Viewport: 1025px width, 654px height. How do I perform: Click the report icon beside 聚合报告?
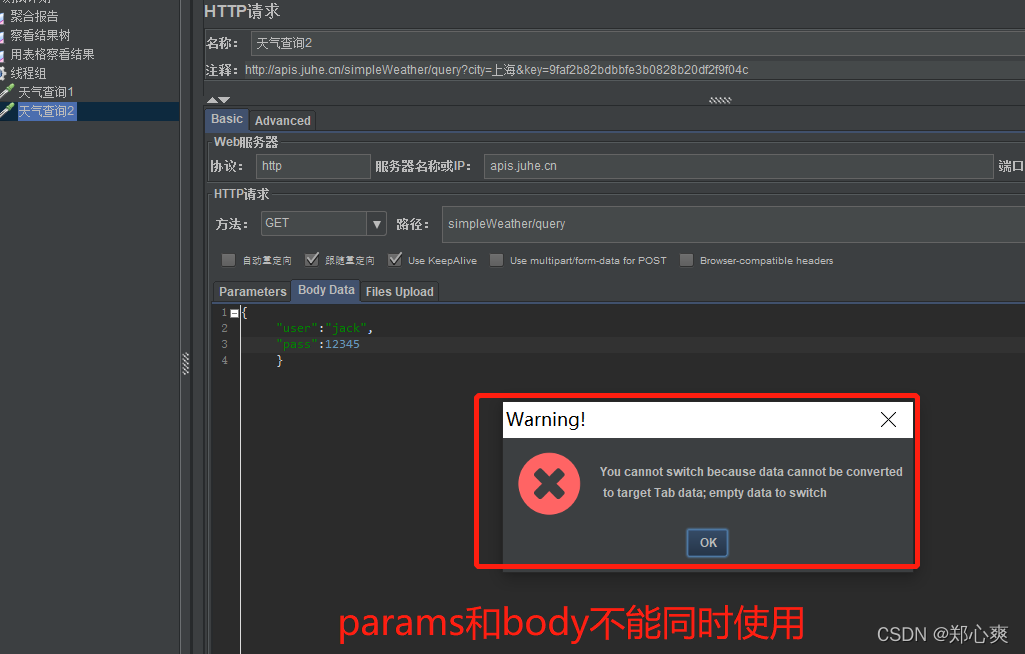(2, 16)
